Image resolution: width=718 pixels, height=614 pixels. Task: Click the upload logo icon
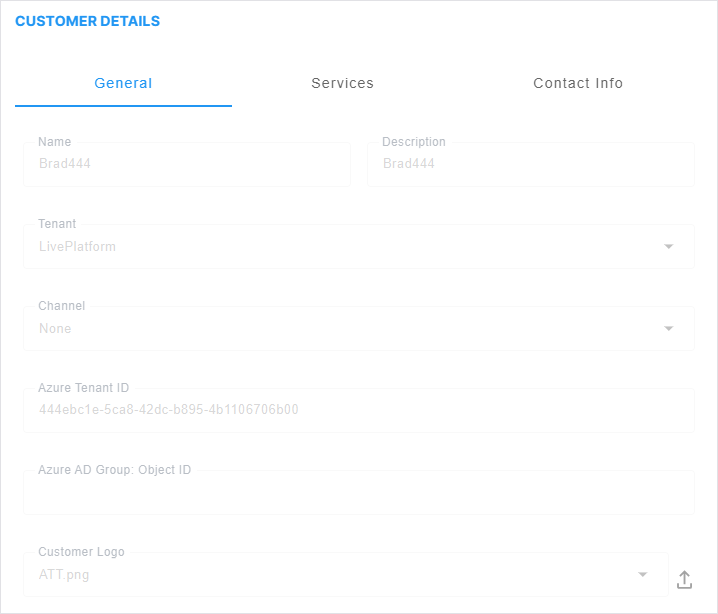pyautogui.click(x=684, y=579)
